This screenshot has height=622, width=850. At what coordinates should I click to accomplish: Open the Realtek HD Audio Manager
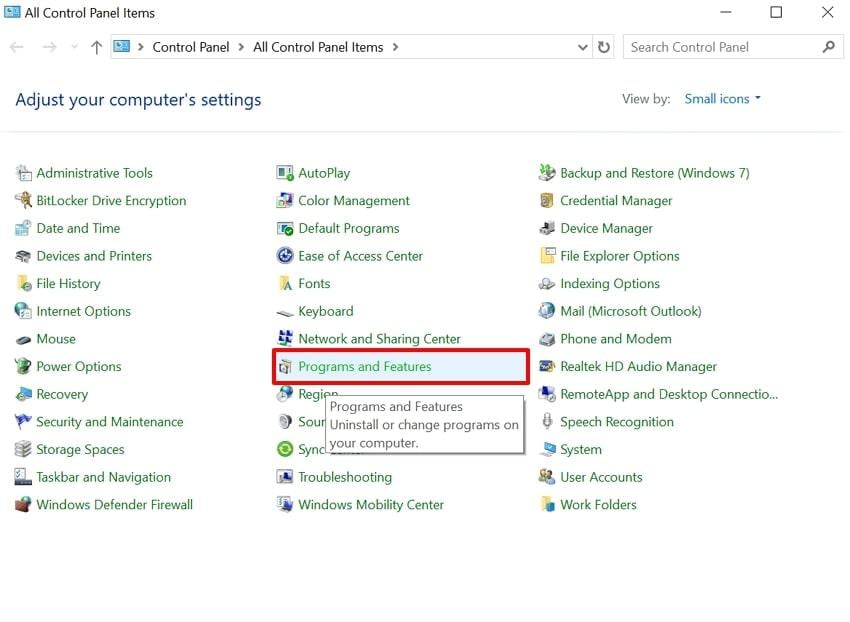tap(639, 366)
